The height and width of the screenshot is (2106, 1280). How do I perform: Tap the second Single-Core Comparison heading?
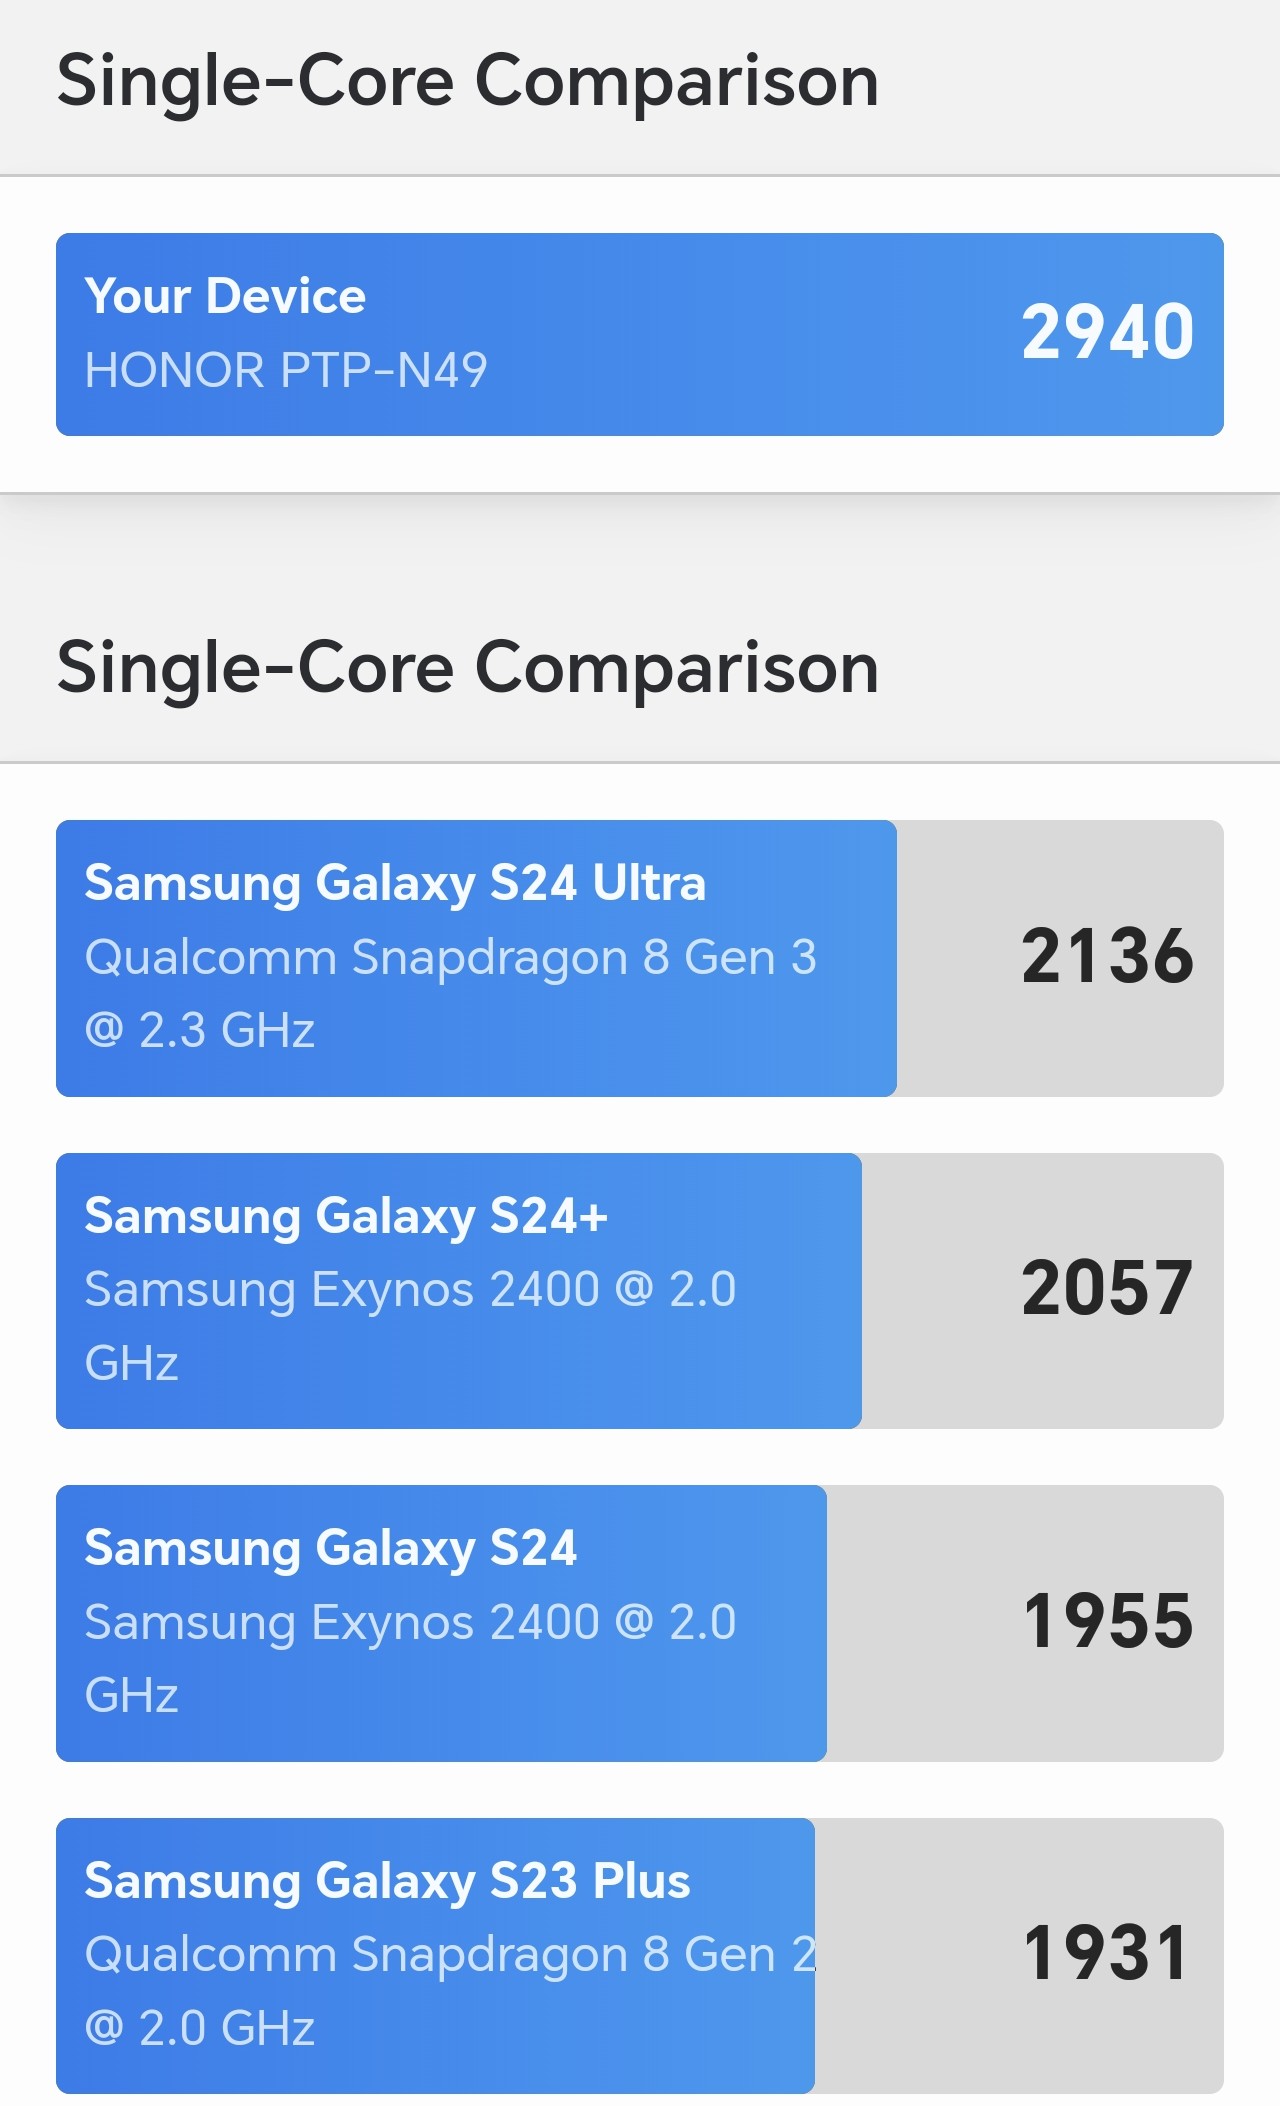467,668
